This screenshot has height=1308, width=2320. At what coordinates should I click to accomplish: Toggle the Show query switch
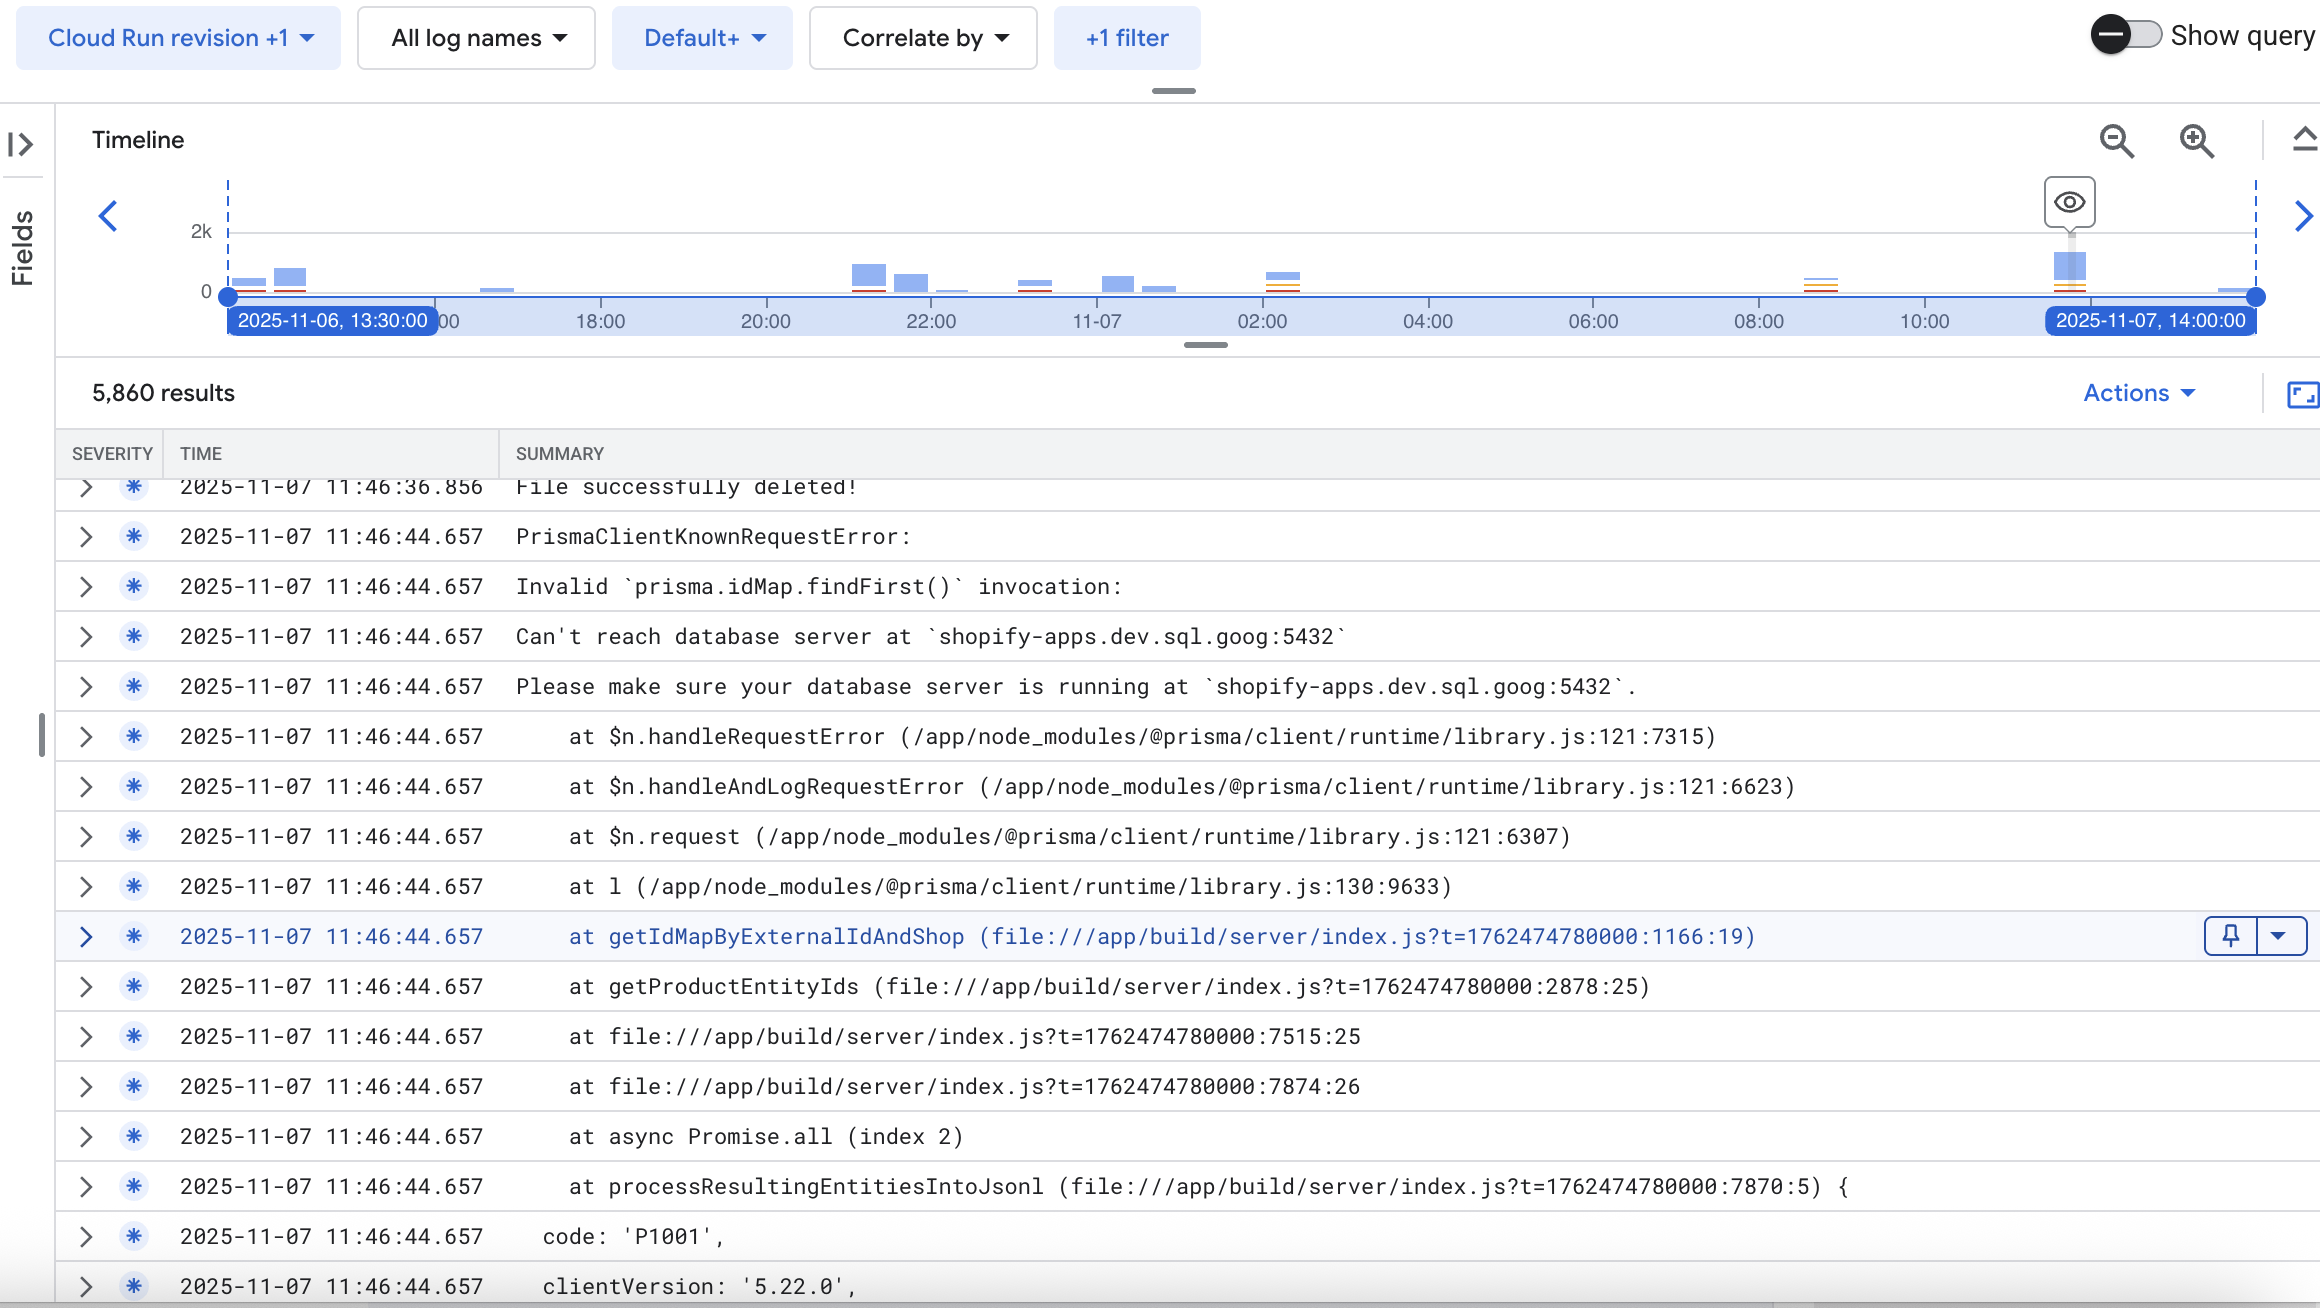click(2127, 35)
